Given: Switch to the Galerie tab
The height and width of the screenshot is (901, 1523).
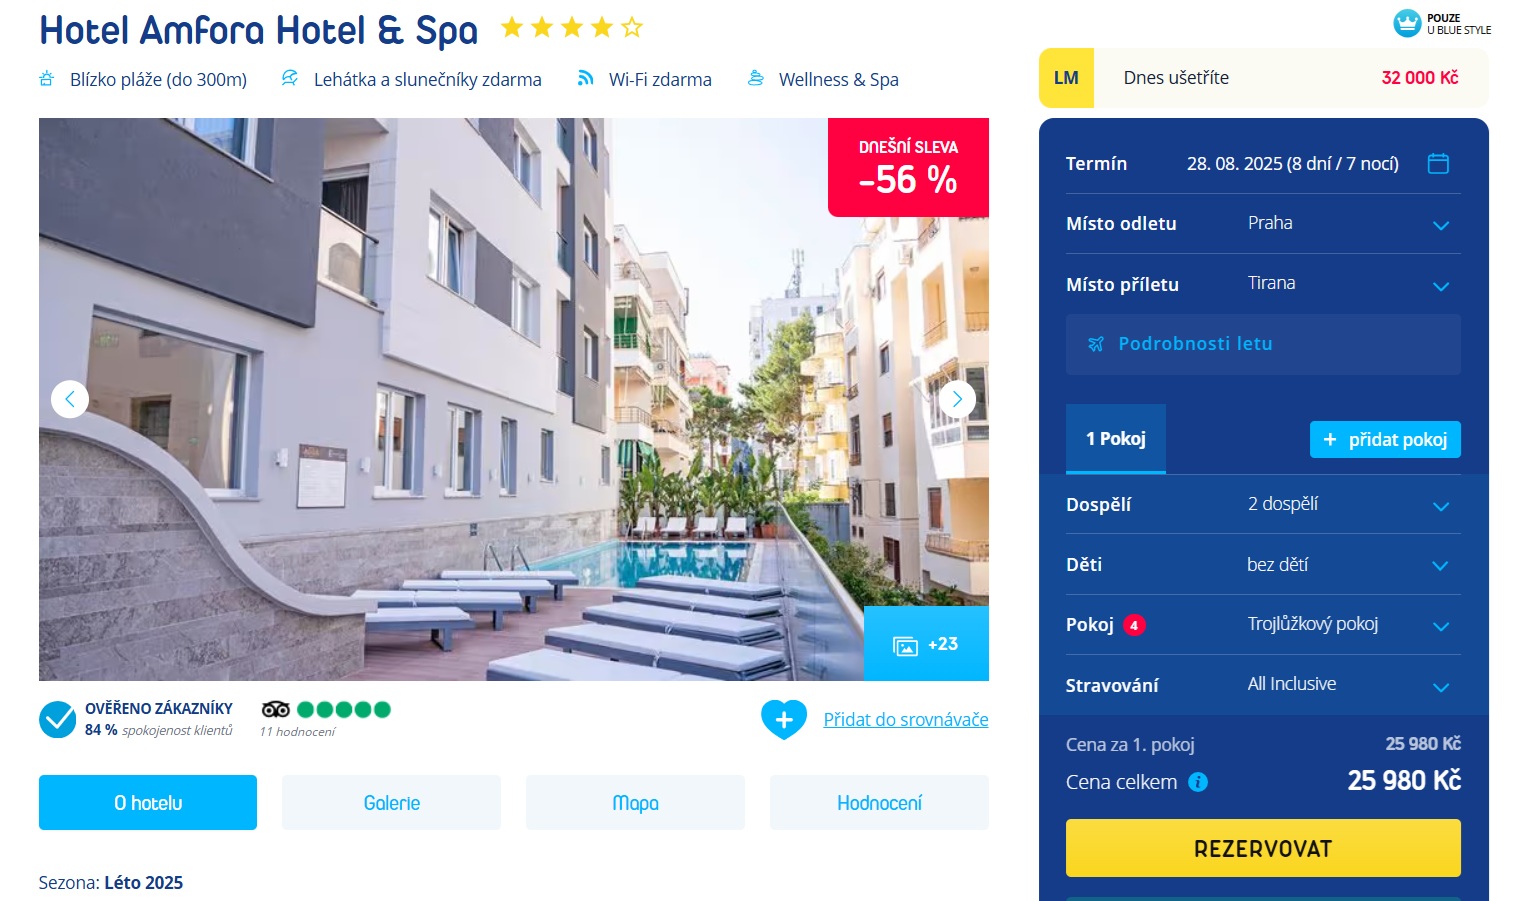Looking at the screenshot, I should (391, 802).
